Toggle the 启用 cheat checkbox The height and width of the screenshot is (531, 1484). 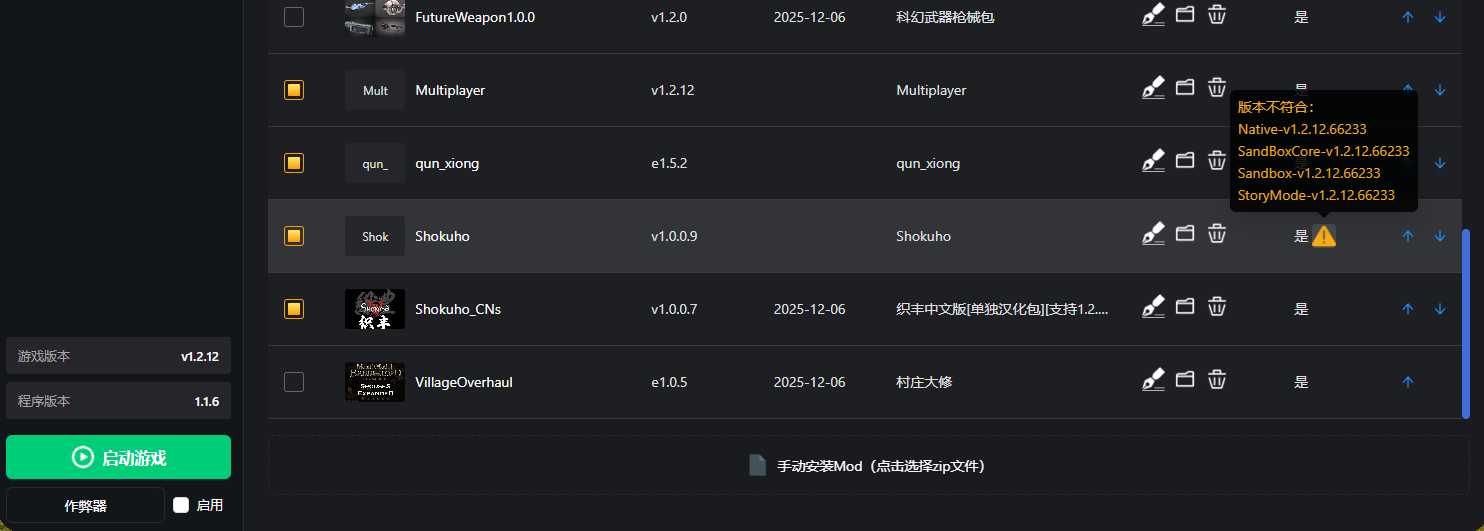(x=181, y=505)
